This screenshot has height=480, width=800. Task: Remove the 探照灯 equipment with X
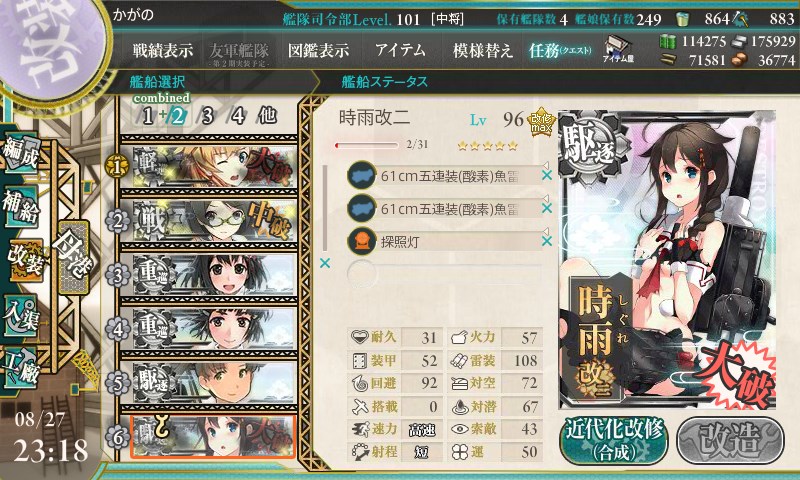click(546, 241)
